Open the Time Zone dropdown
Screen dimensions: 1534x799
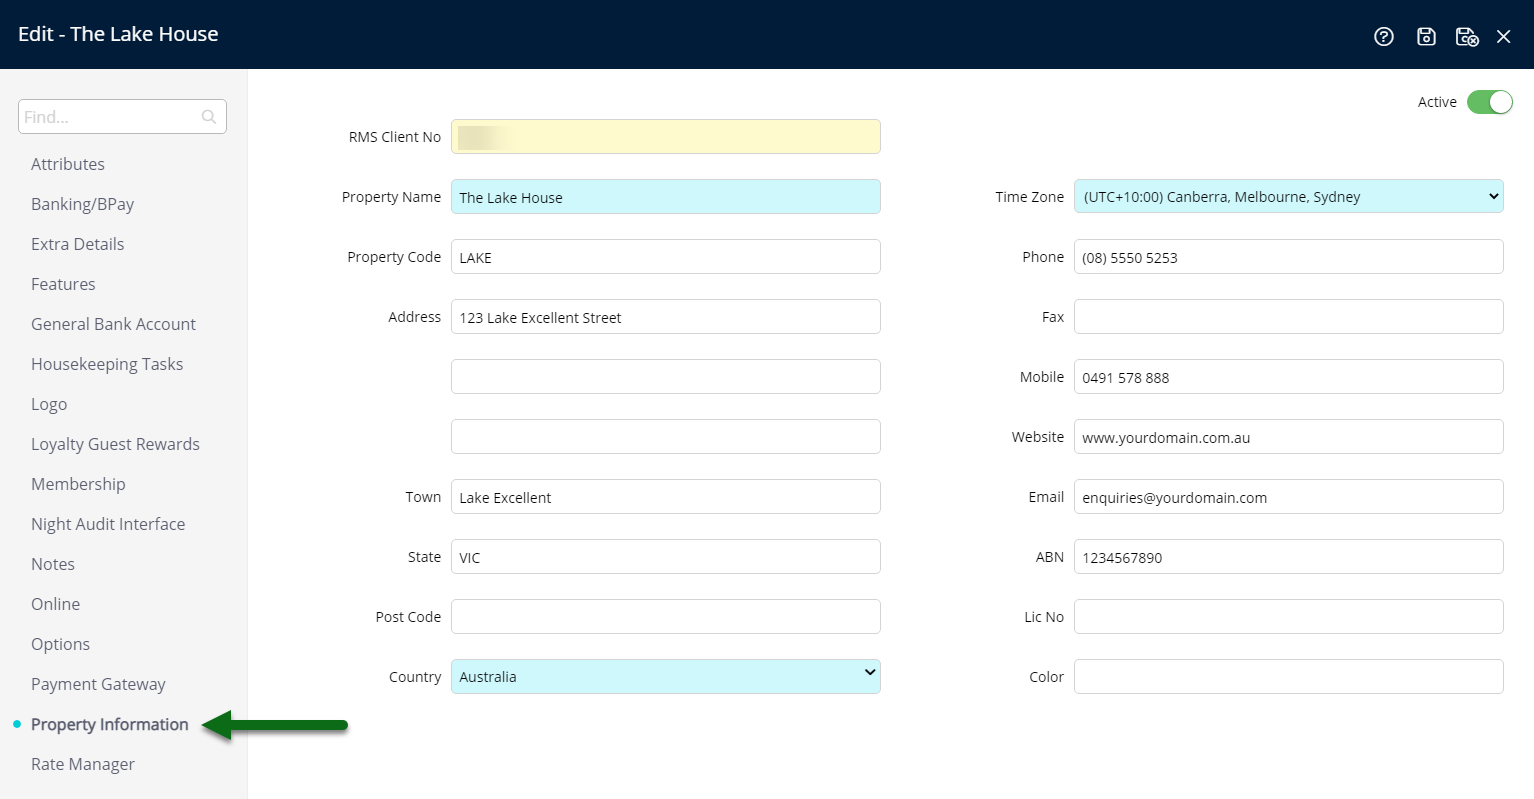[1288, 197]
